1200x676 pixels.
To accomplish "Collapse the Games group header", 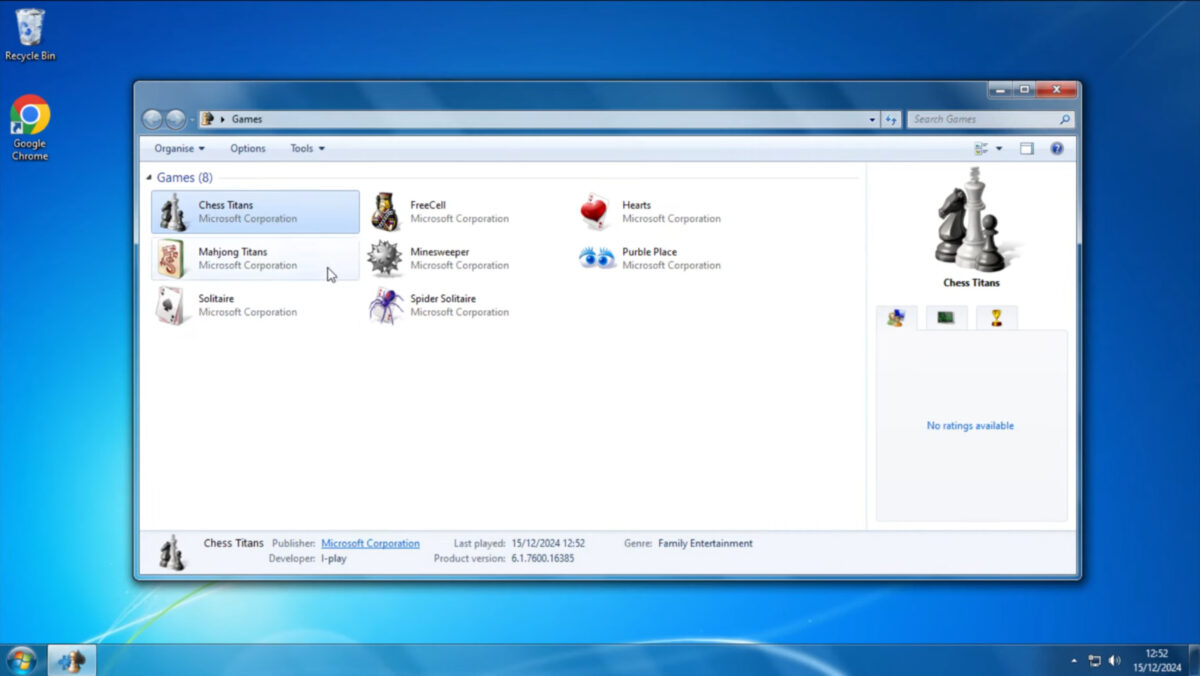I will [150, 177].
